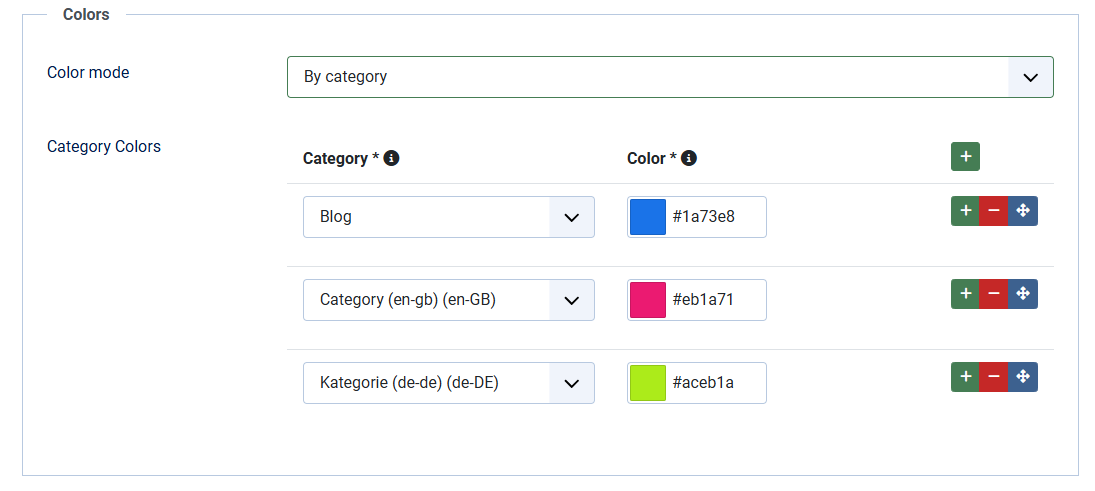This screenshot has height=491, width=1095.
Task: Click move handle for Kategorie (de-de) row
Action: click(1023, 377)
